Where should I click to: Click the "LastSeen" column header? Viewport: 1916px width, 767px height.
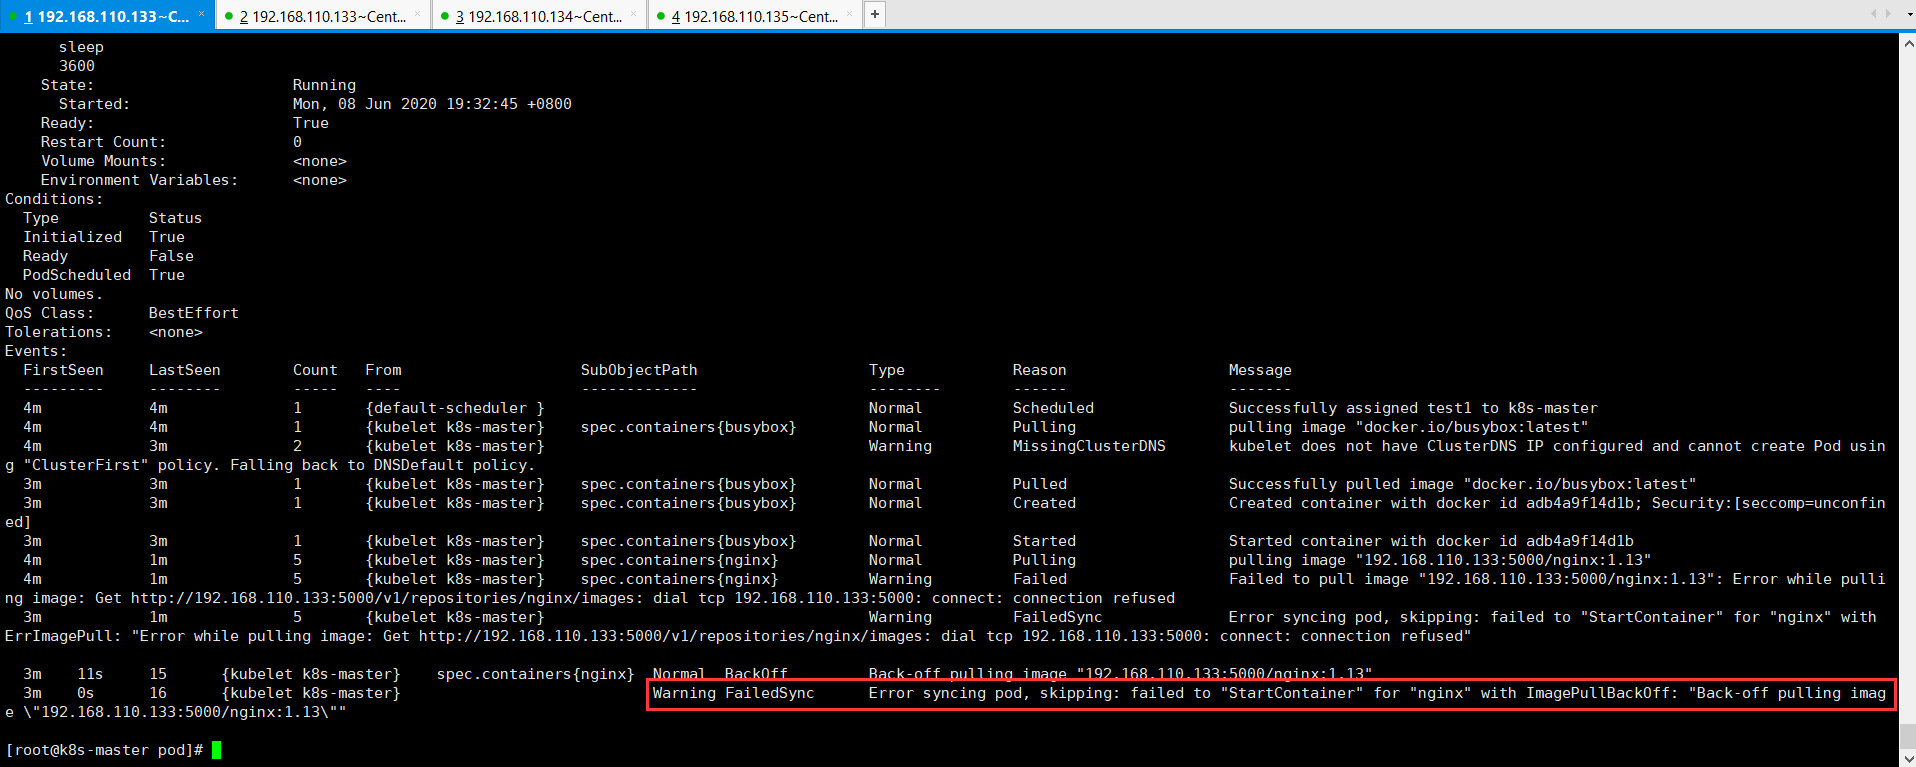point(185,370)
